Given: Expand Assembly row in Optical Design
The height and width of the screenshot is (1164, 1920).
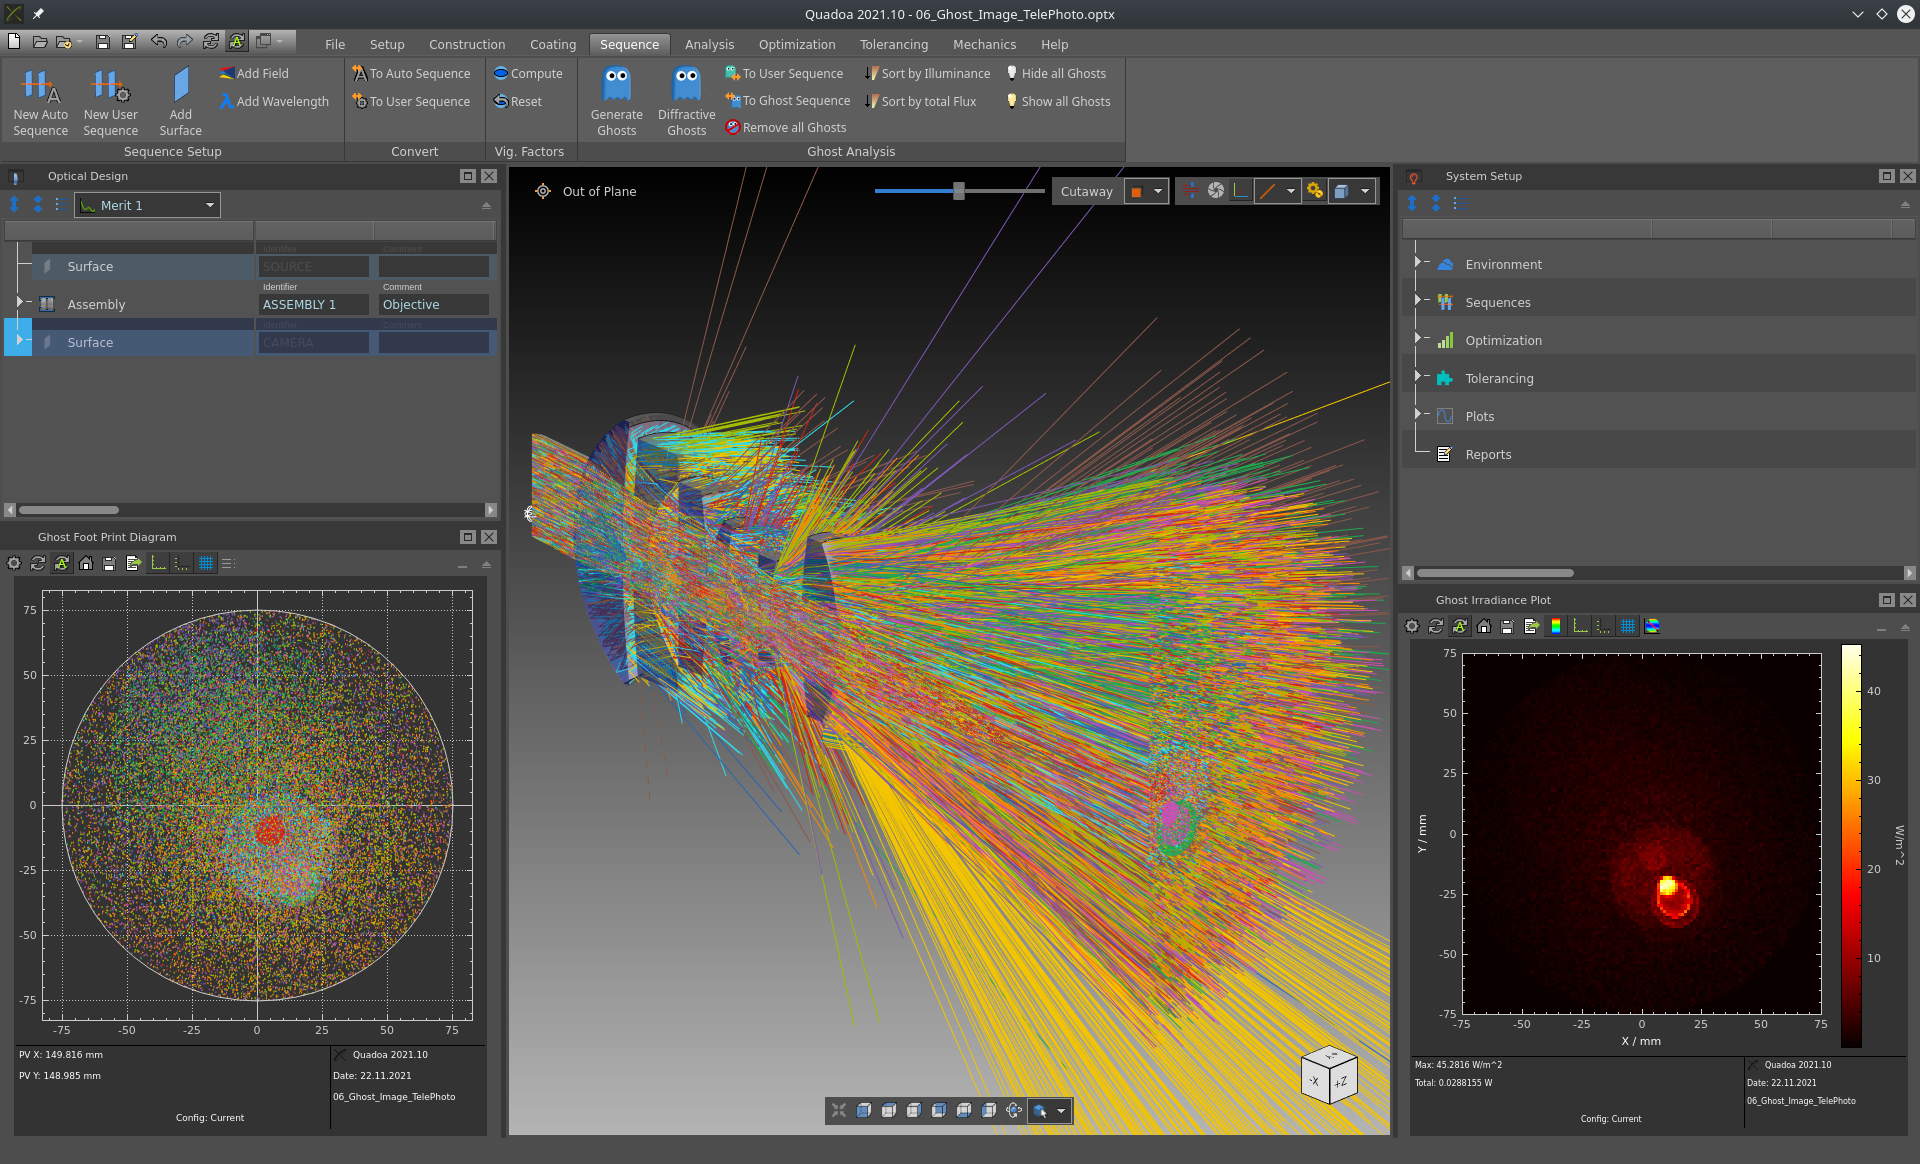Looking at the screenshot, I should pyautogui.click(x=19, y=301).
